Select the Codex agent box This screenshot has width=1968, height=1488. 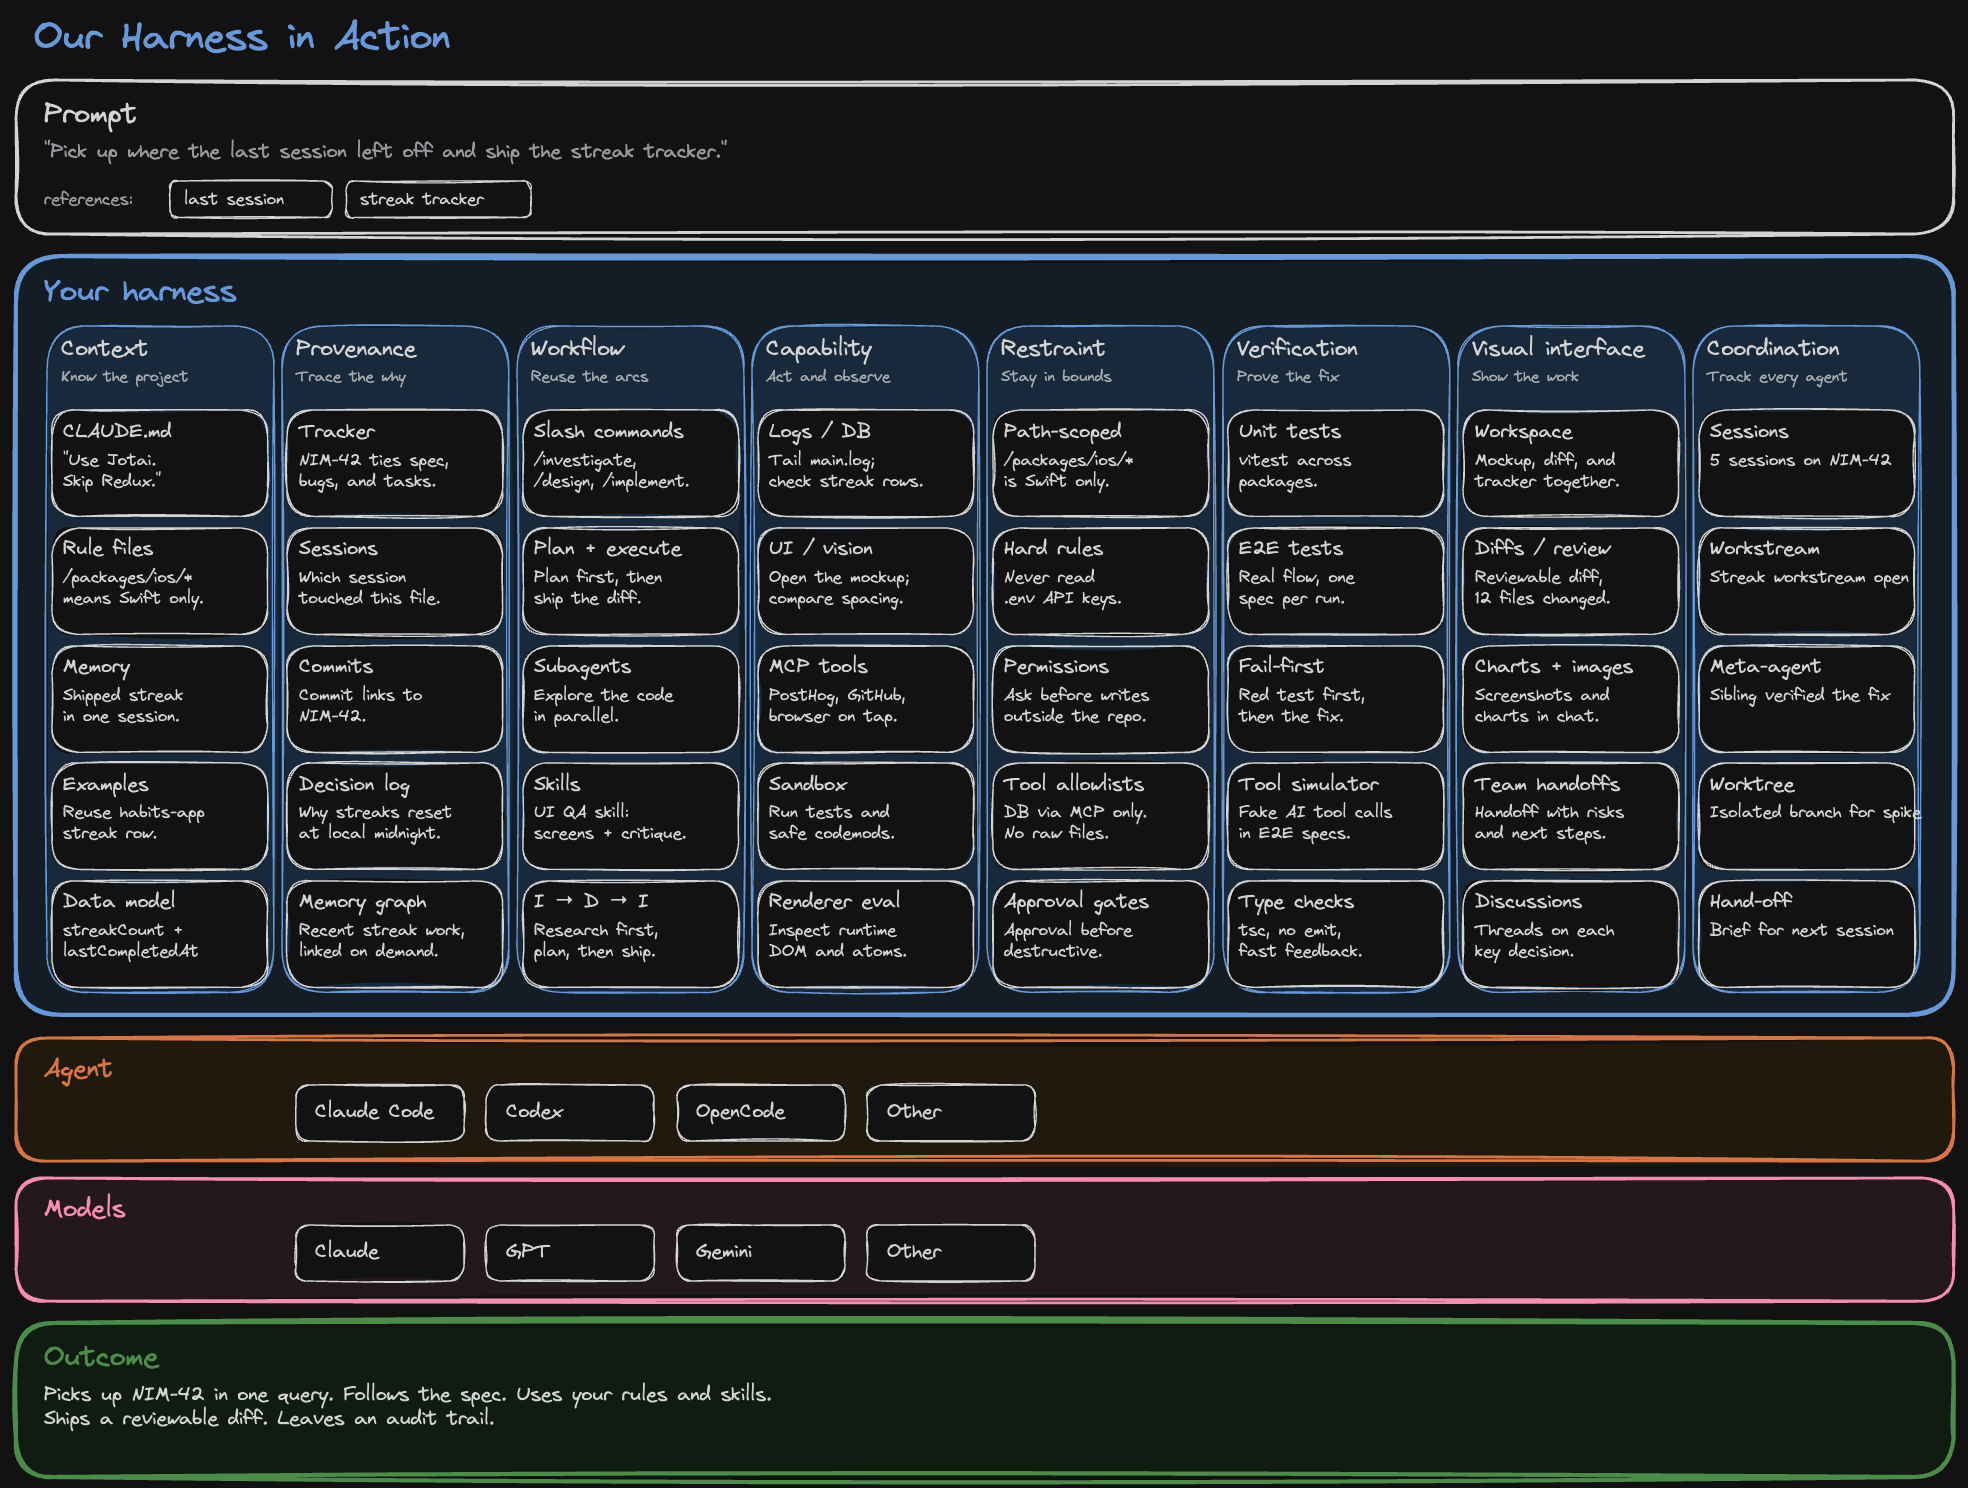pos(570,1112)
